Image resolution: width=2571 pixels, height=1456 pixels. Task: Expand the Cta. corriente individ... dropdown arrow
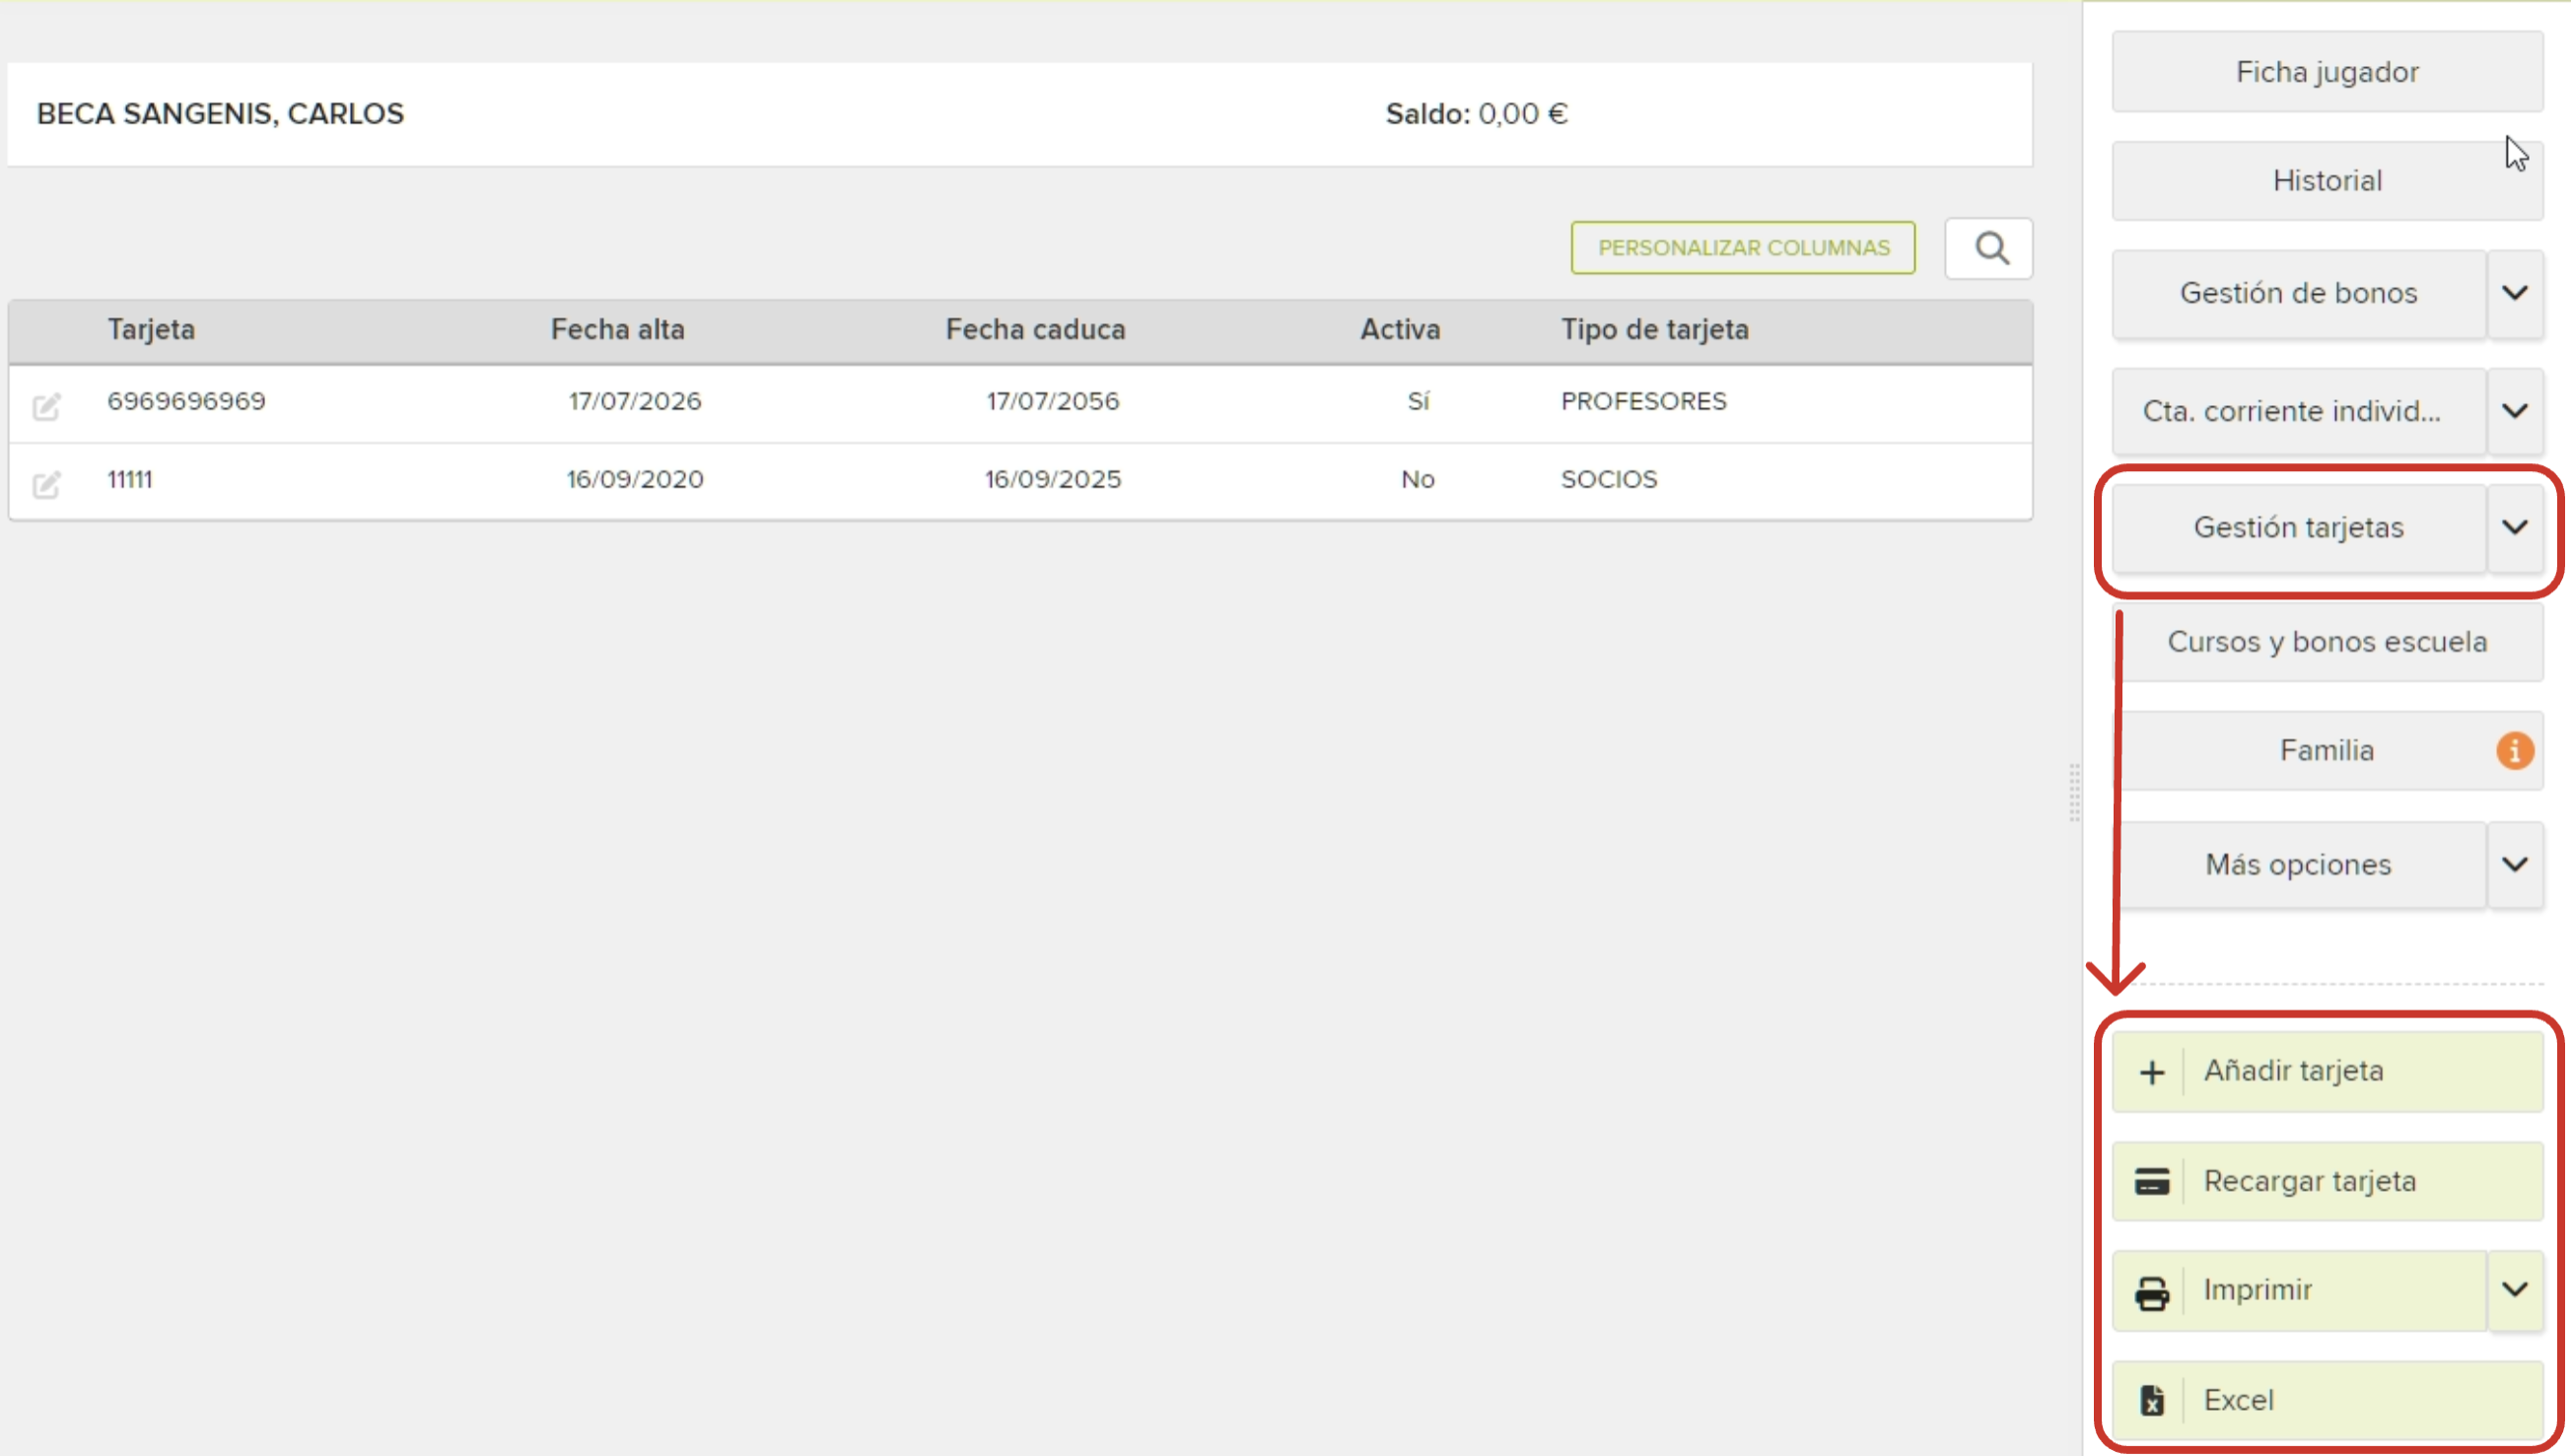[x=2516, y=411]
